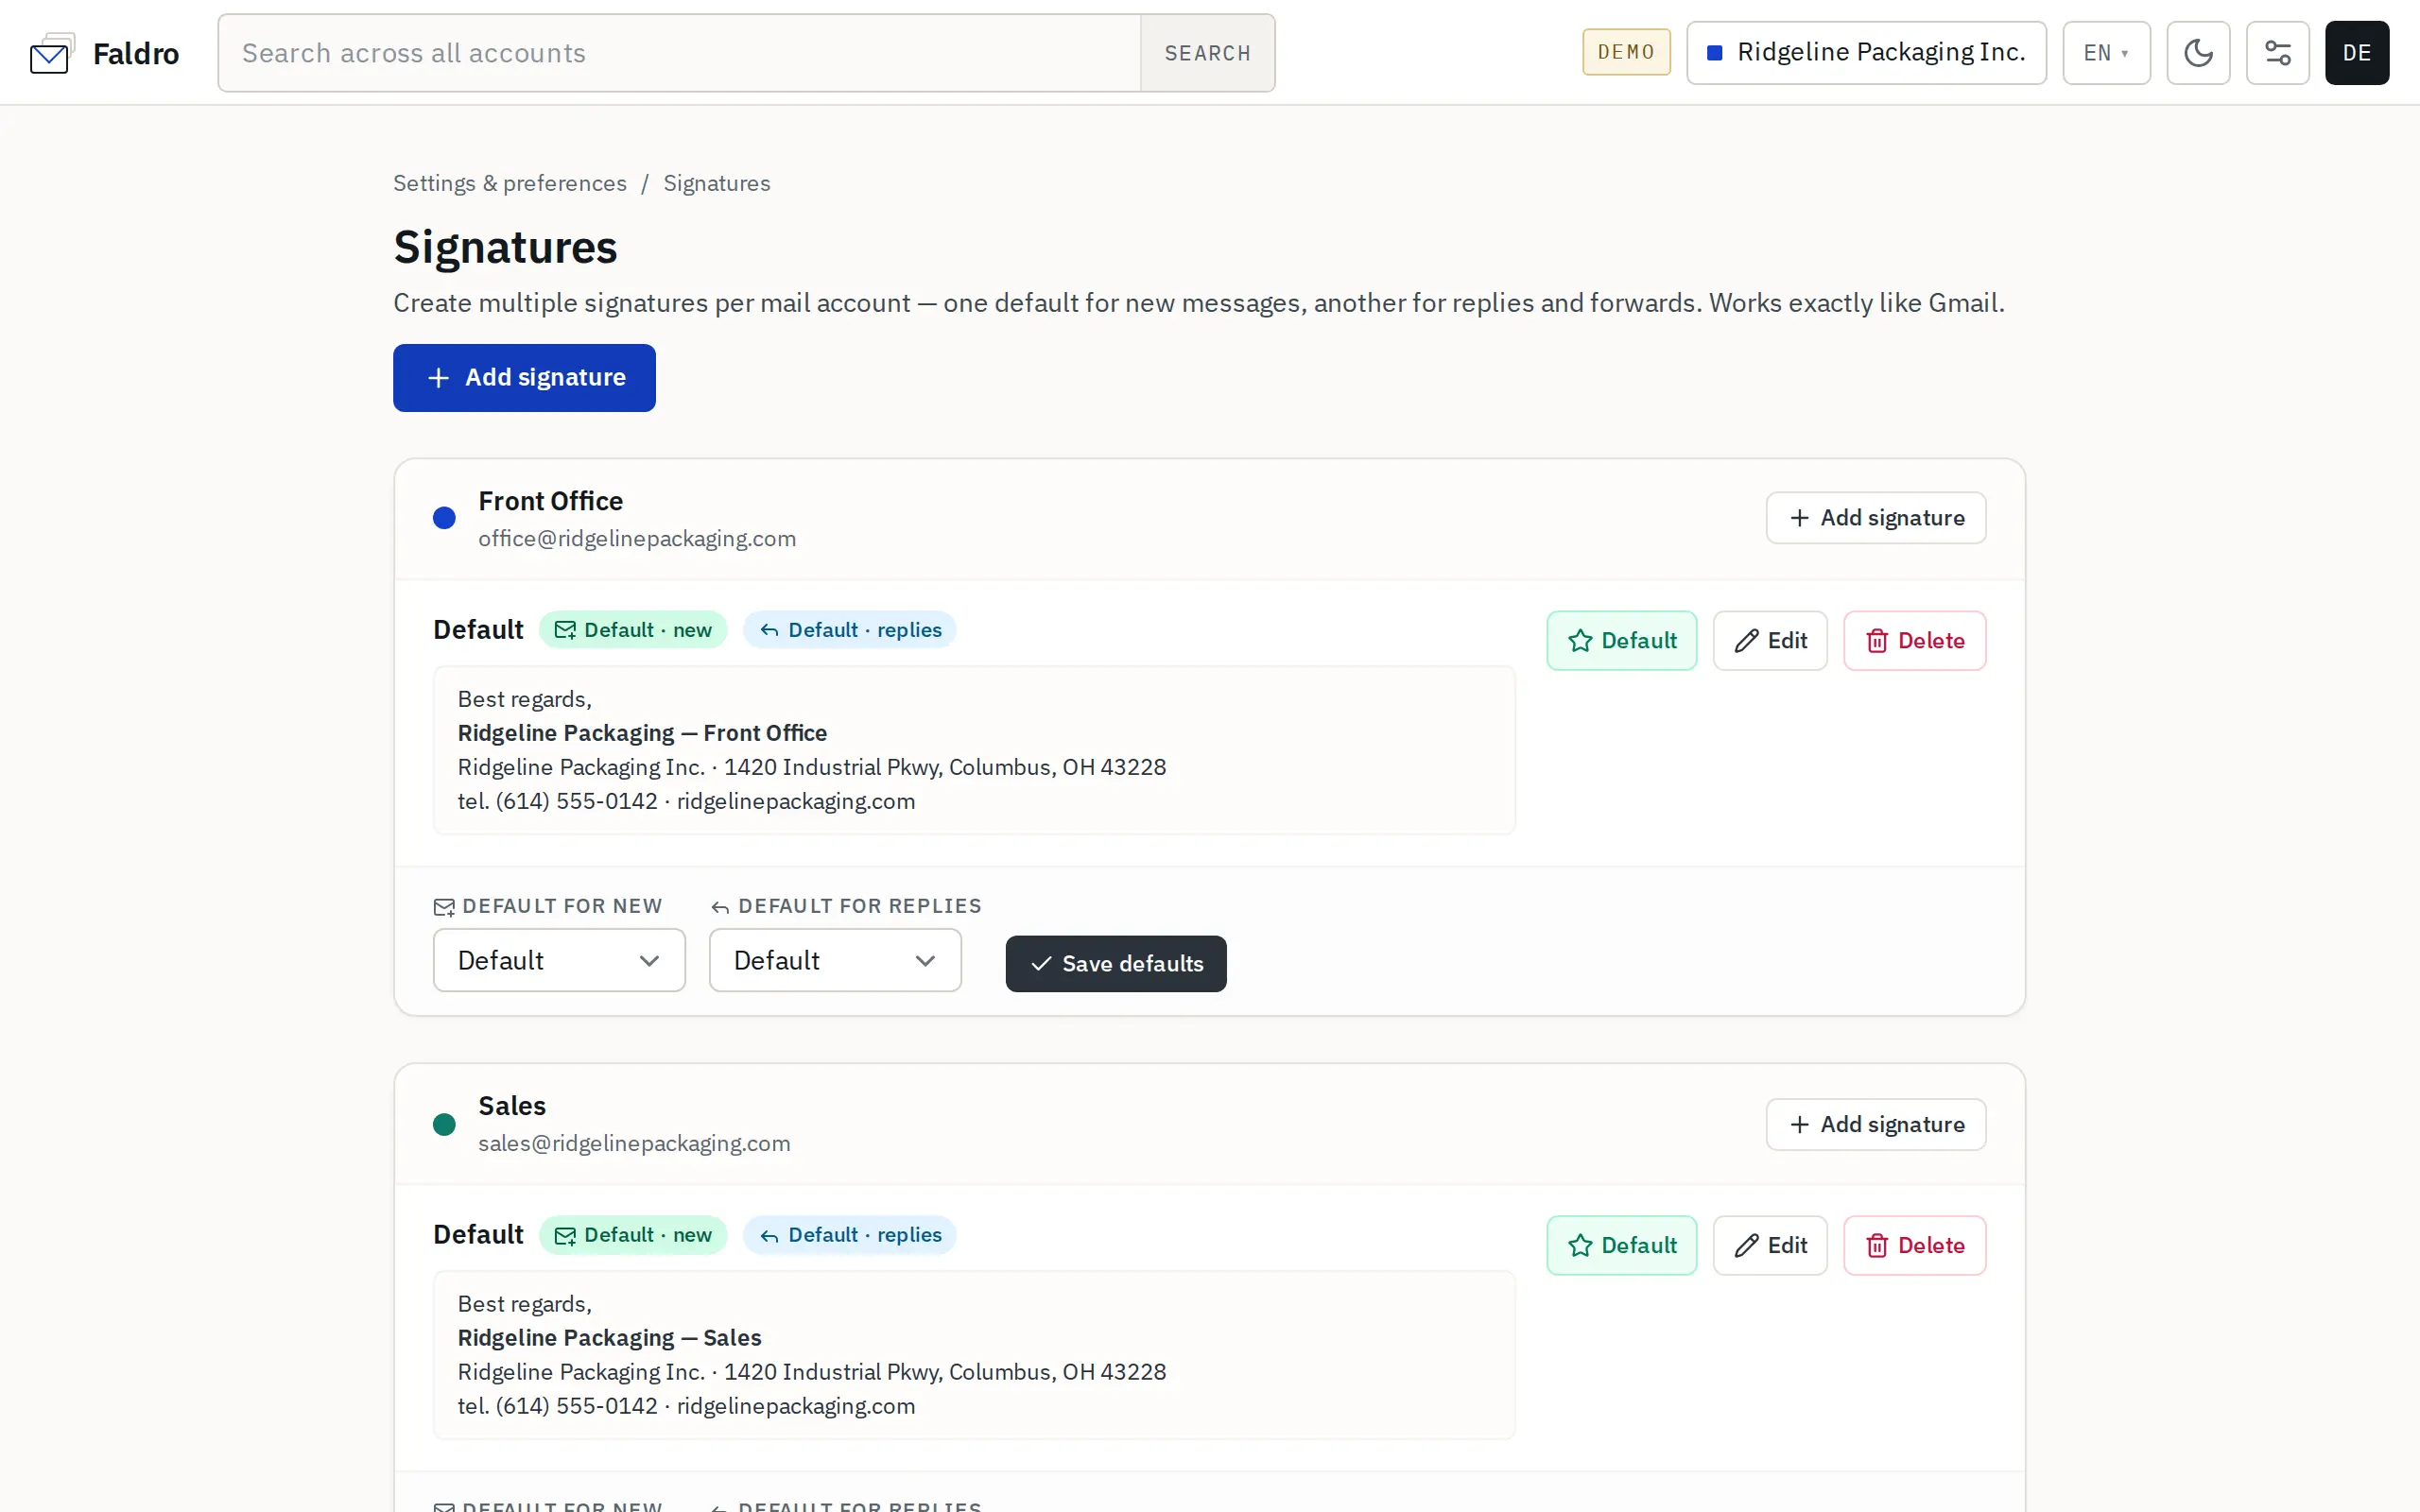This screenshot has width=2420, height=1512.
Task: Toggle dark mode with the moon icon
Action: [2198, 53]
